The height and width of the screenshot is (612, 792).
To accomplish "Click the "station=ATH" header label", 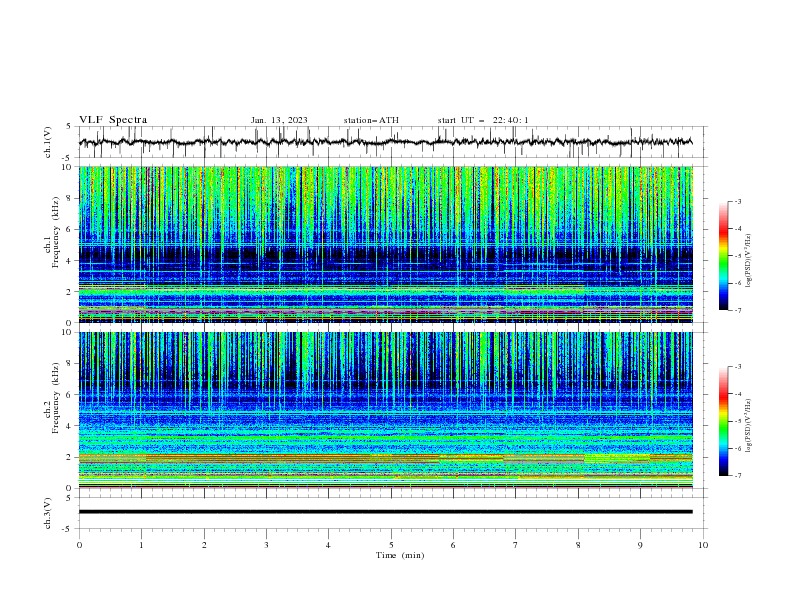I will 371,120.
